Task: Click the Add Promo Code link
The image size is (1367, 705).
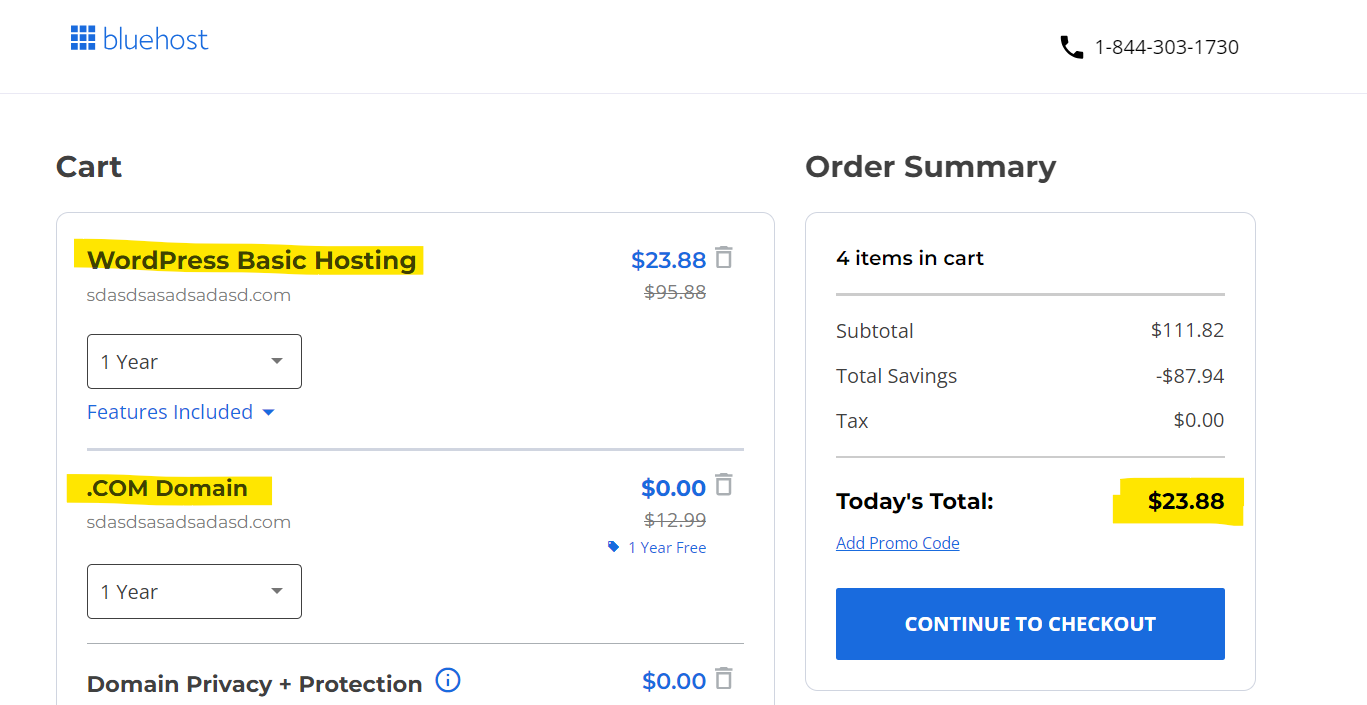Action: tap(897, 543)
